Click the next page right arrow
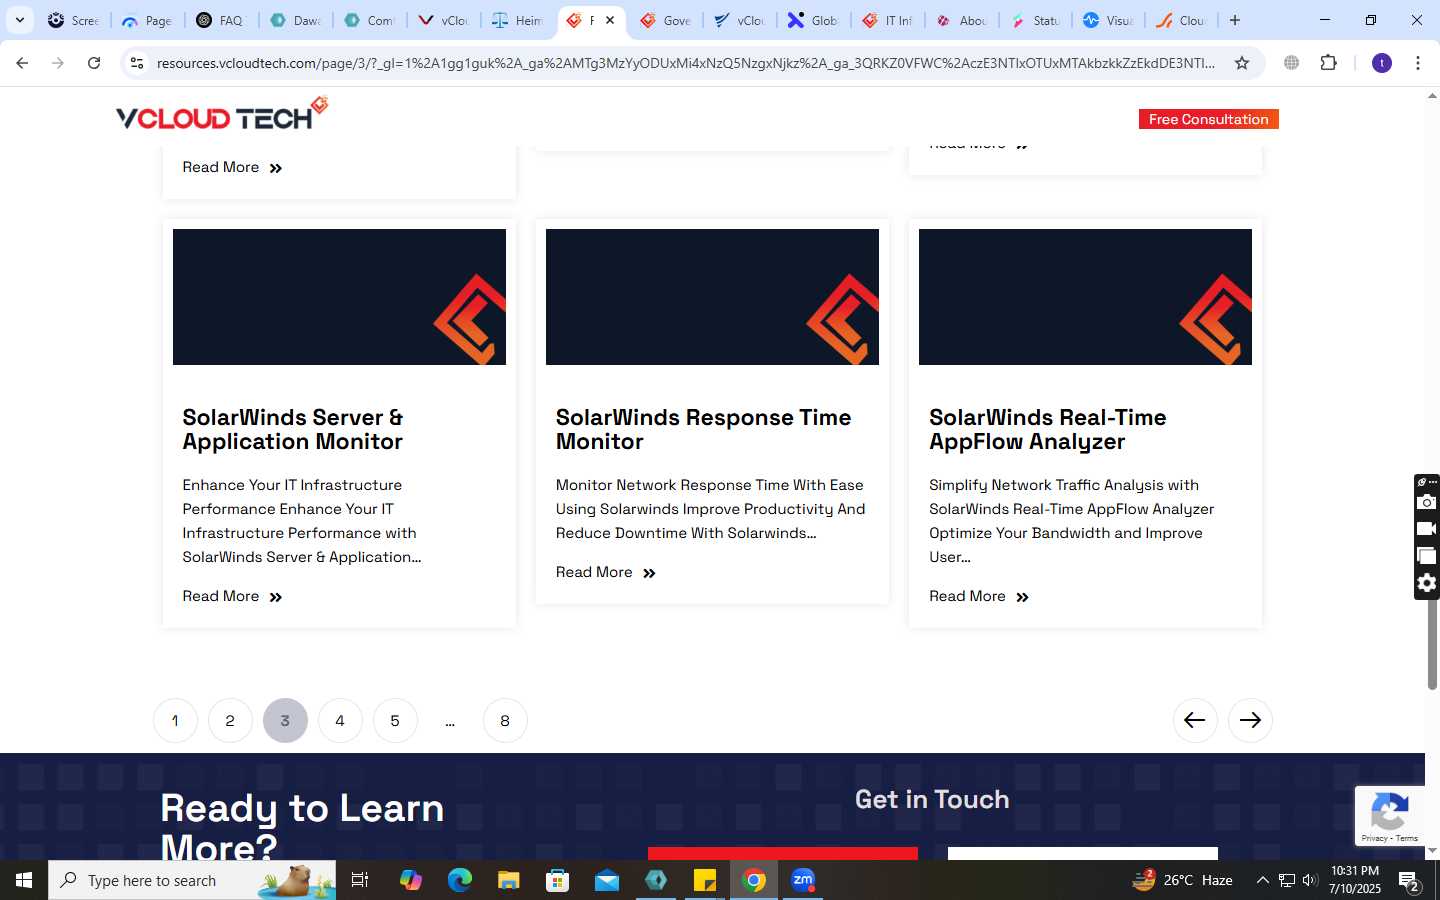Viewport: 1440px width, 900px height. [1250, 720]
